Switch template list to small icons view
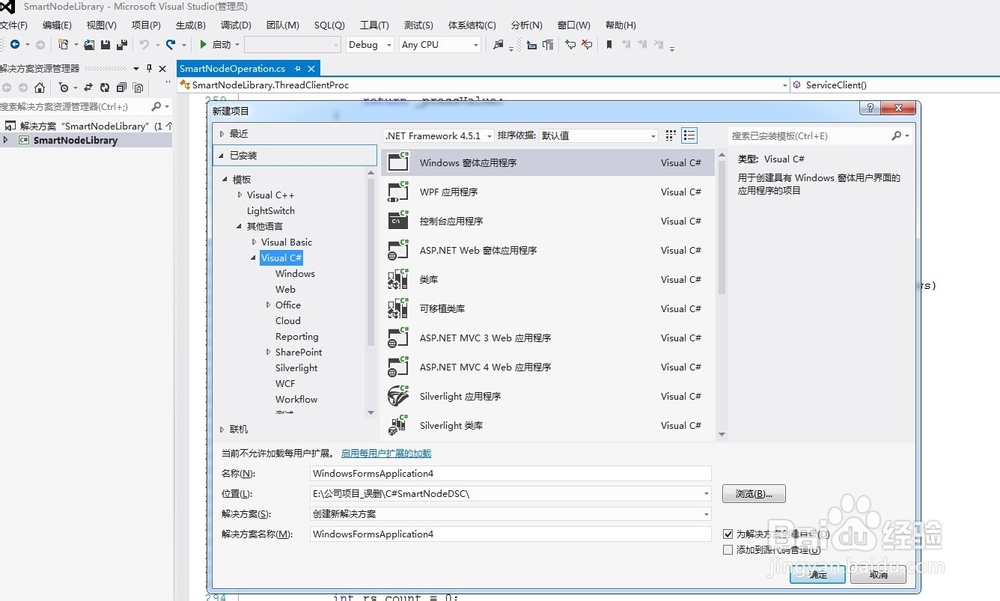This screenshot has width=1000, height=601. [670, 135]
